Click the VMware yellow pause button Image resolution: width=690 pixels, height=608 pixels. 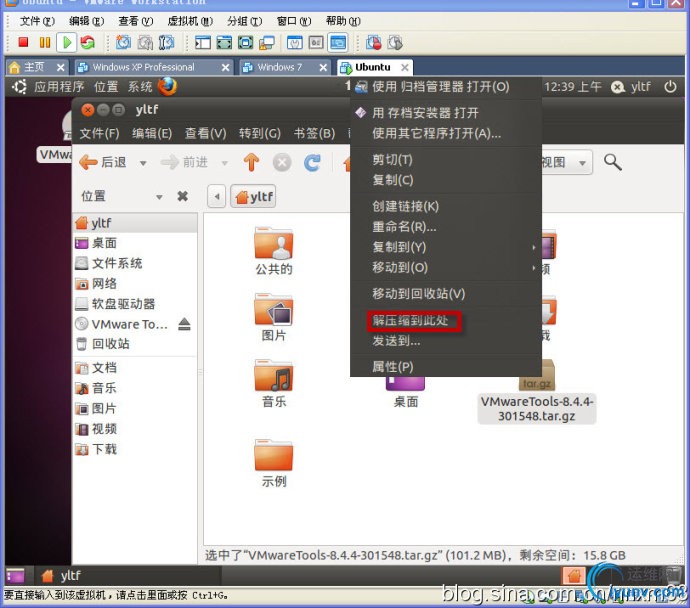pos(45,43)
